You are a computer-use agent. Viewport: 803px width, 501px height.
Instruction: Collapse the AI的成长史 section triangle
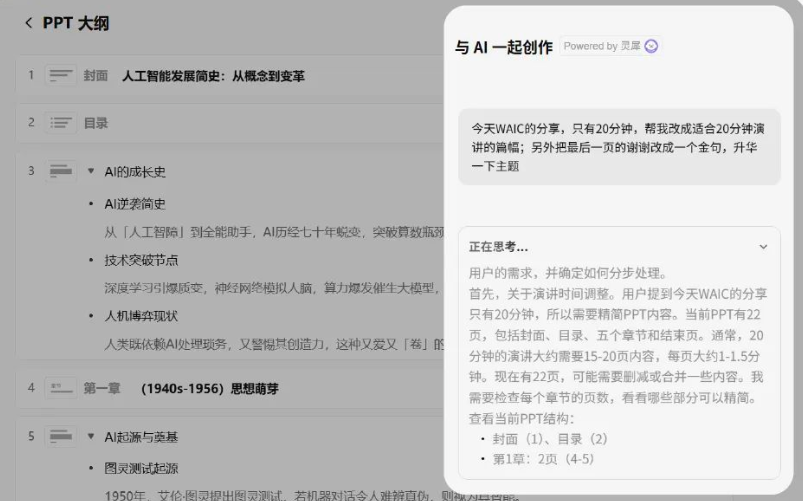click(x=91, y=171)
